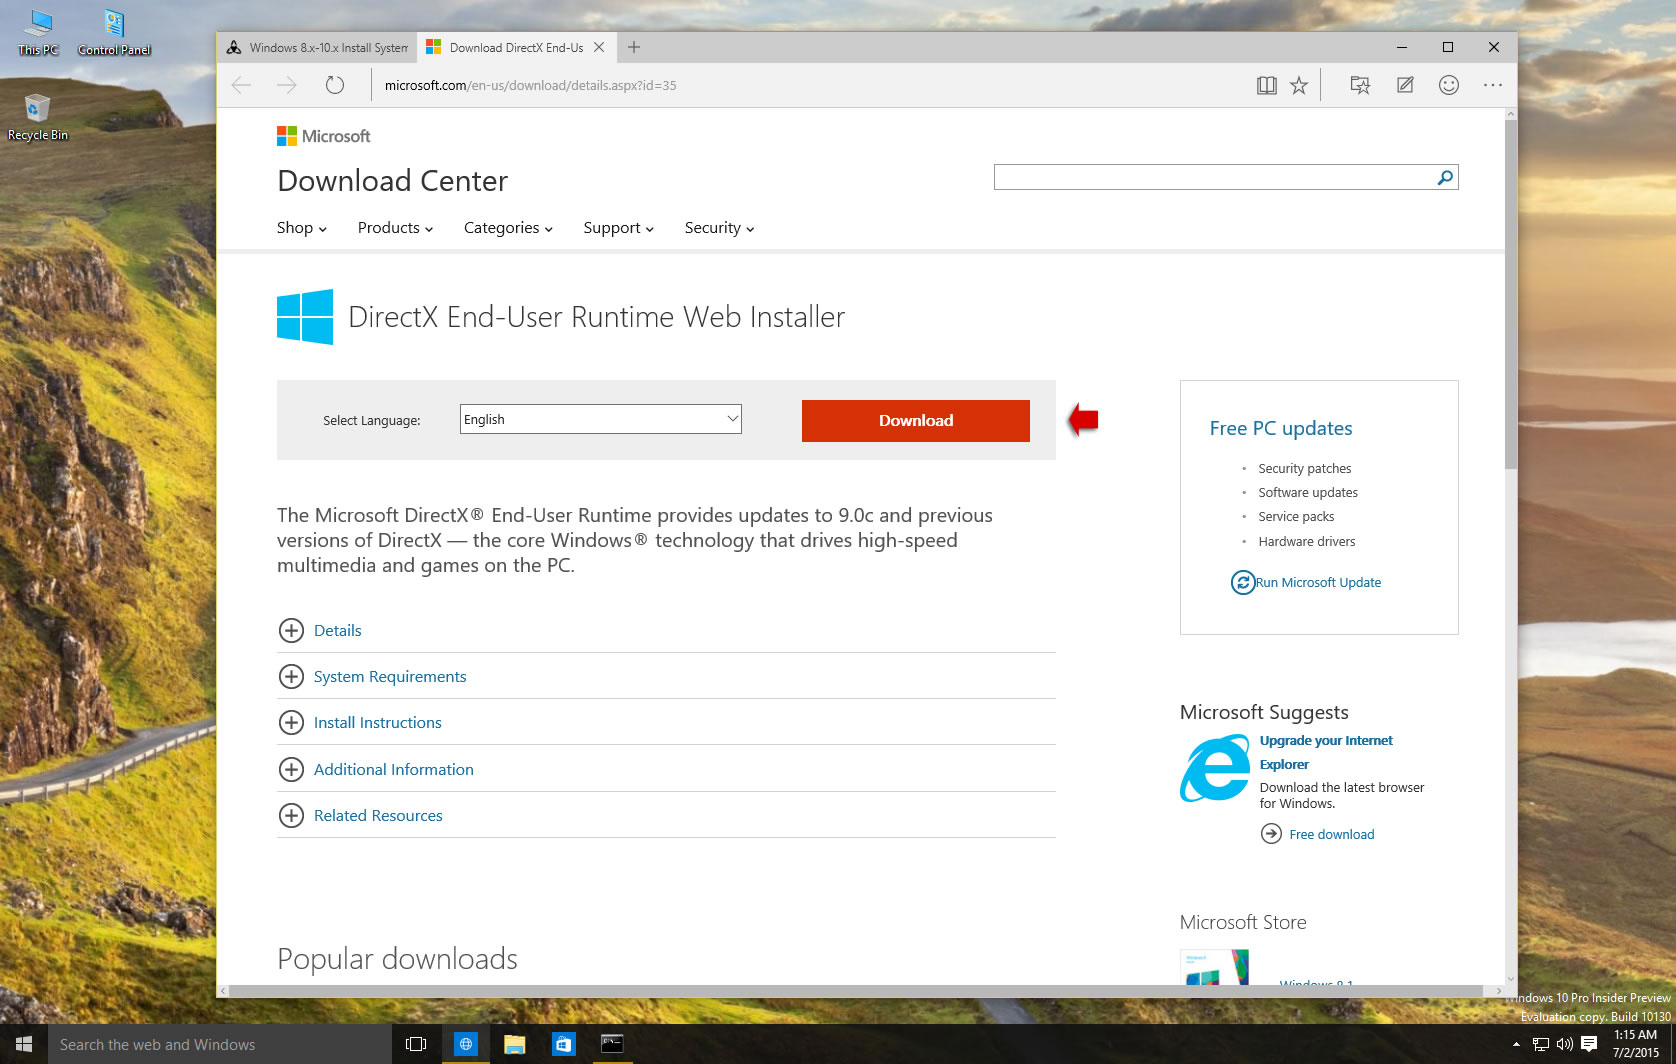This screenshot has width=1676, height=1064.
Task: Open a new tab with plus icon
Action: pos(634,47)
